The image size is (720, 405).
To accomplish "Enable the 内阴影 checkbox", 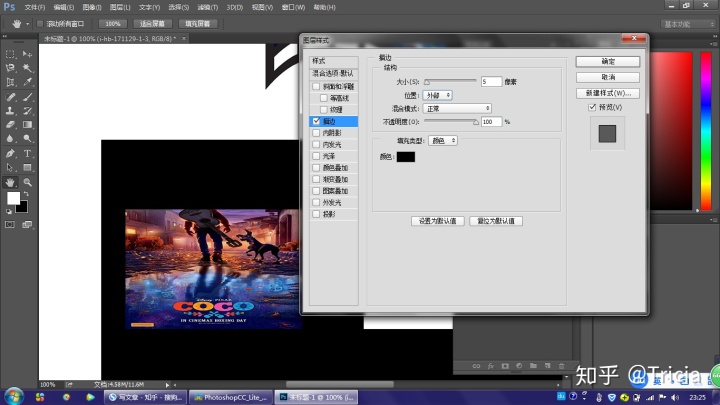I will [x=316, y=133].
